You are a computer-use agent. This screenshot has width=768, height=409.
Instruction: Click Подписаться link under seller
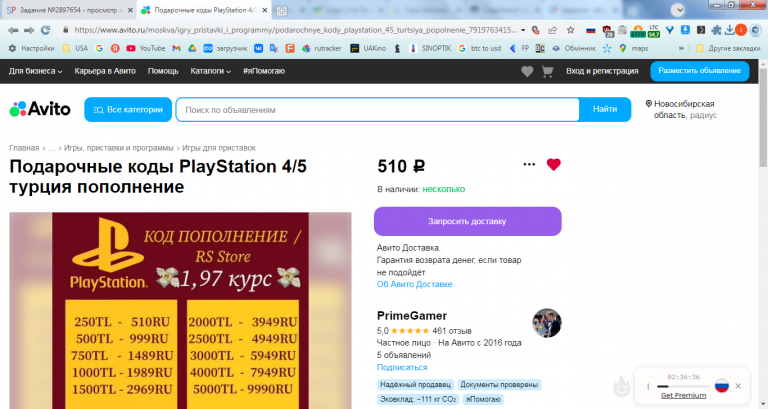click(x=402, y=367)
